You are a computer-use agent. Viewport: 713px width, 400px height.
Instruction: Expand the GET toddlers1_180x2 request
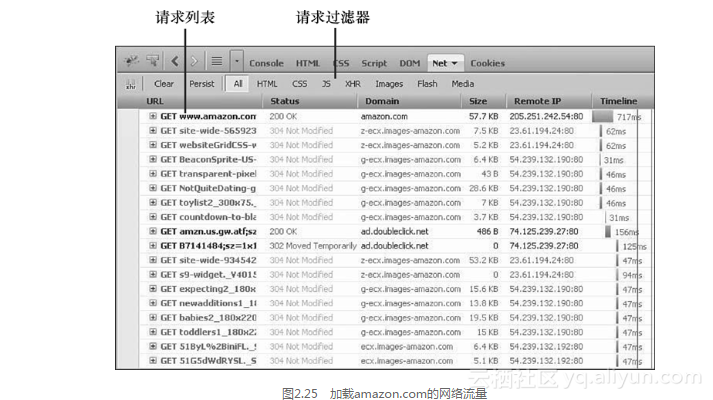(x=153, y=332)
